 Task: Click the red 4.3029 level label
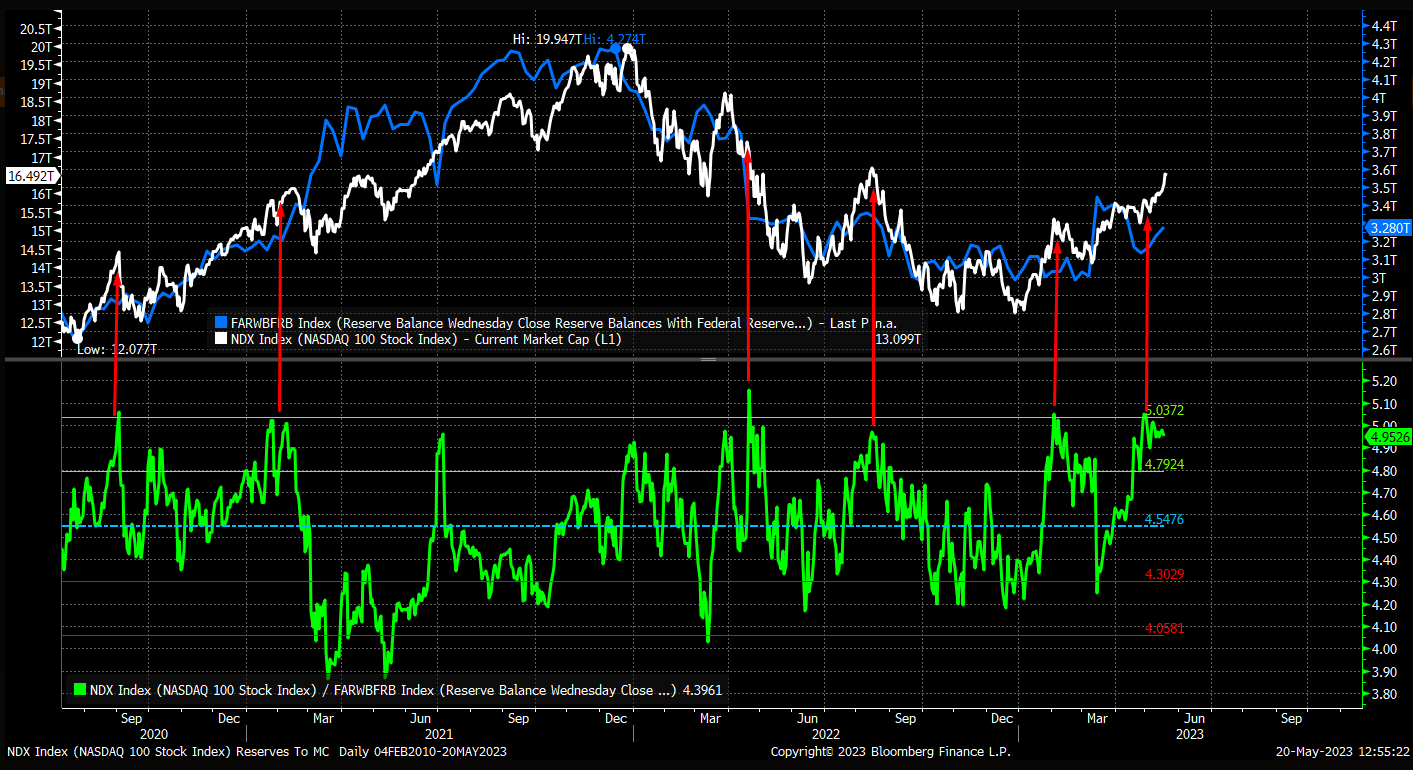(1164, 574)
